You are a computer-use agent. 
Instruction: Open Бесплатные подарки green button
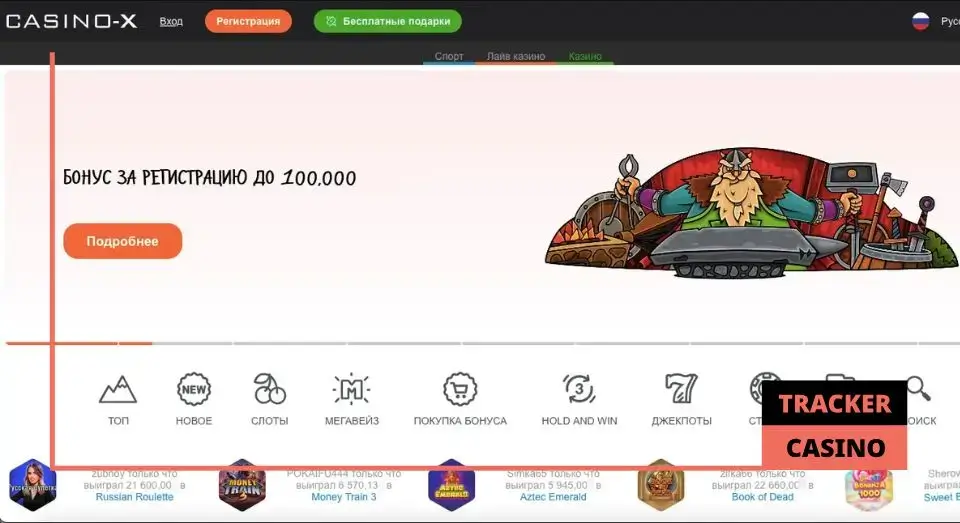tap(388, 21)
